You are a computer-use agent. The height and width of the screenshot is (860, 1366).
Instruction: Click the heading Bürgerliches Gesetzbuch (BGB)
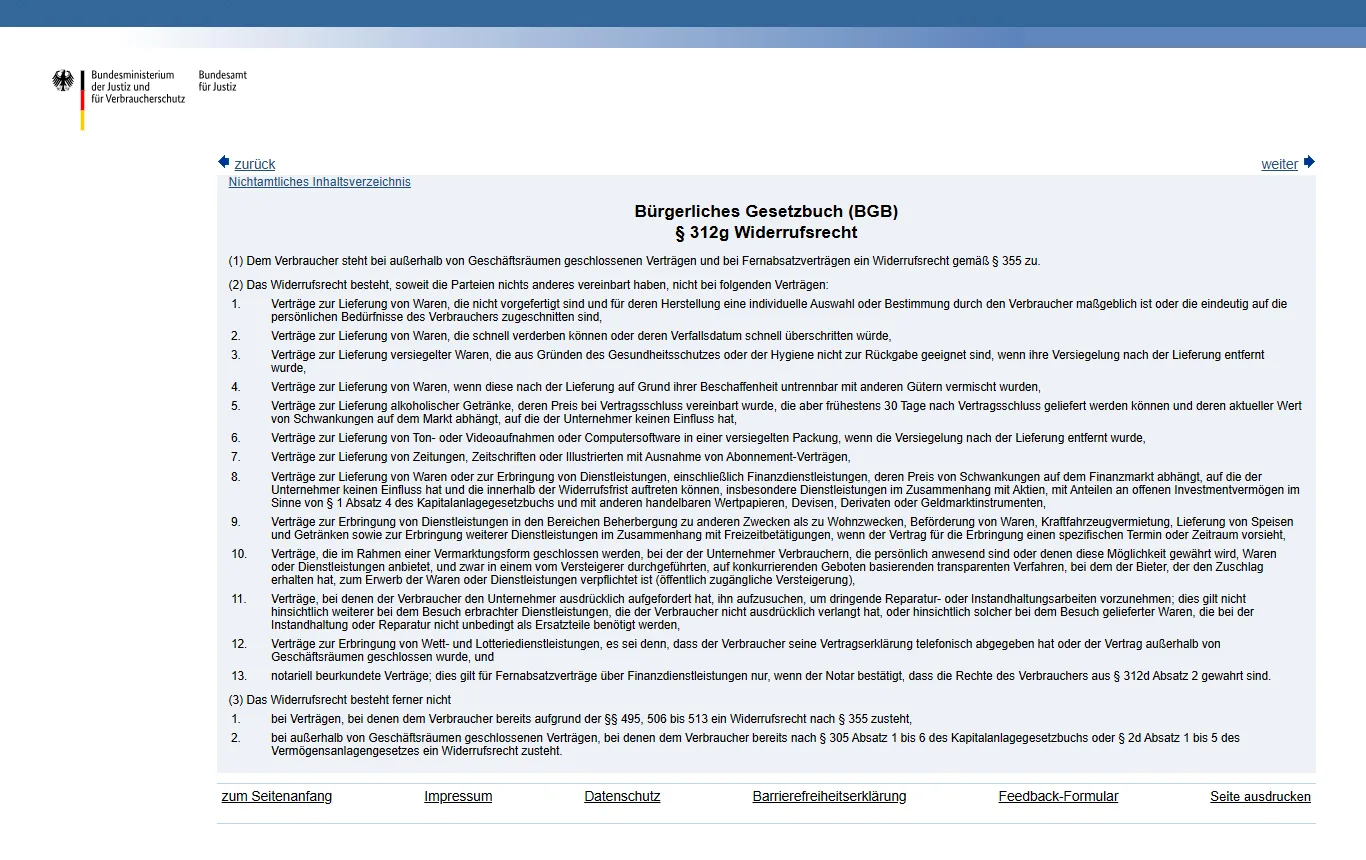[766, 212]
